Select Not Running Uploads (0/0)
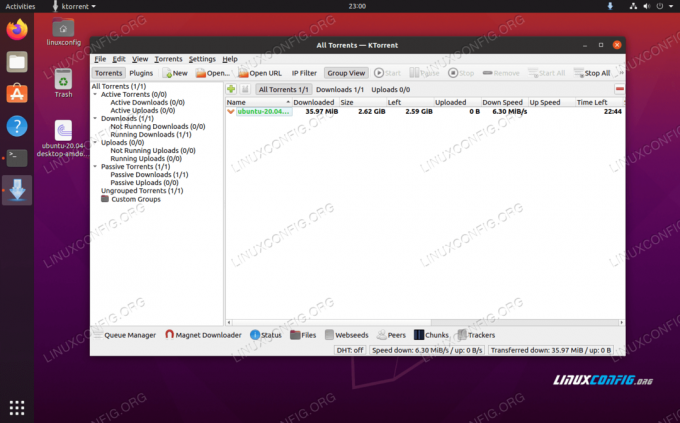This screenshot has height=423, width=680. (x=153, y=151)
